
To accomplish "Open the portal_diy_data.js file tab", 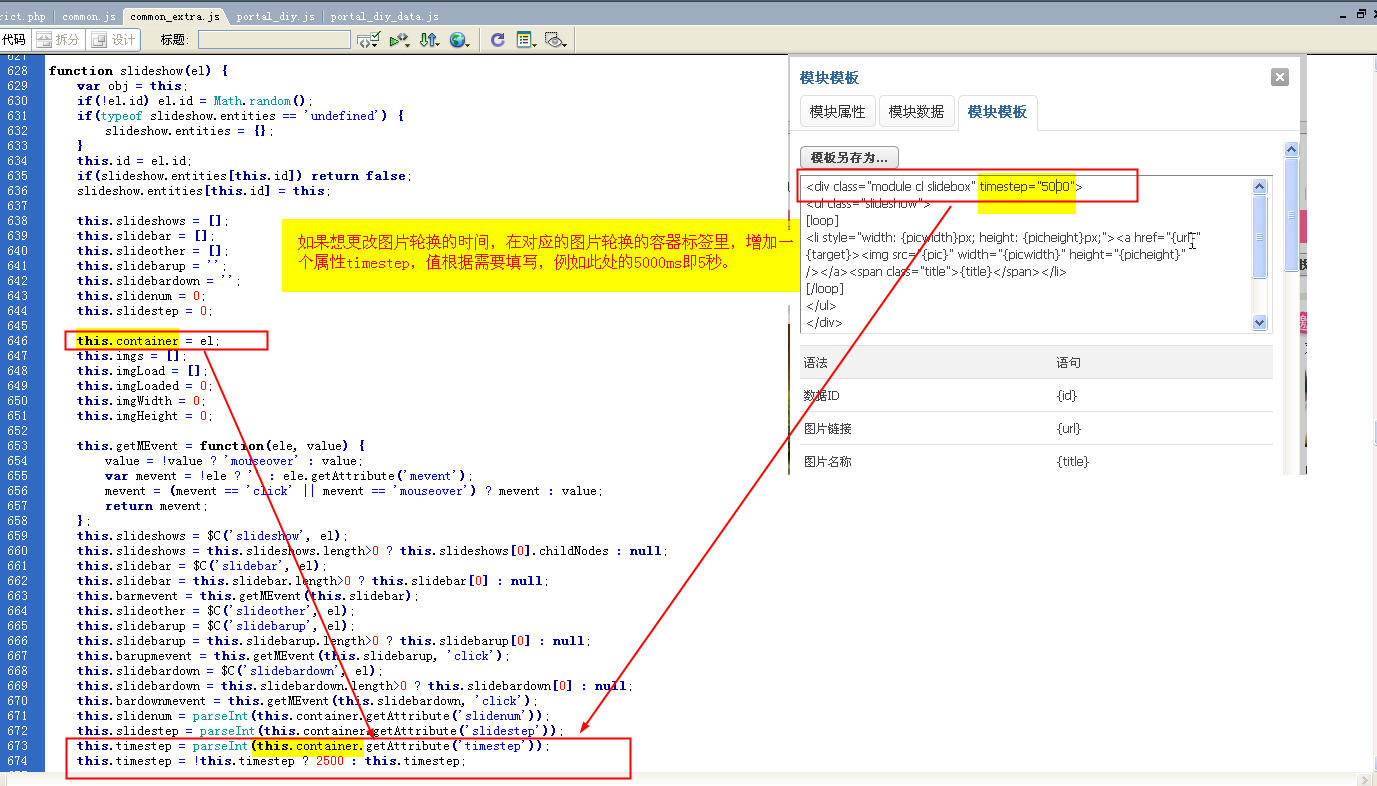I will point(384,17).
